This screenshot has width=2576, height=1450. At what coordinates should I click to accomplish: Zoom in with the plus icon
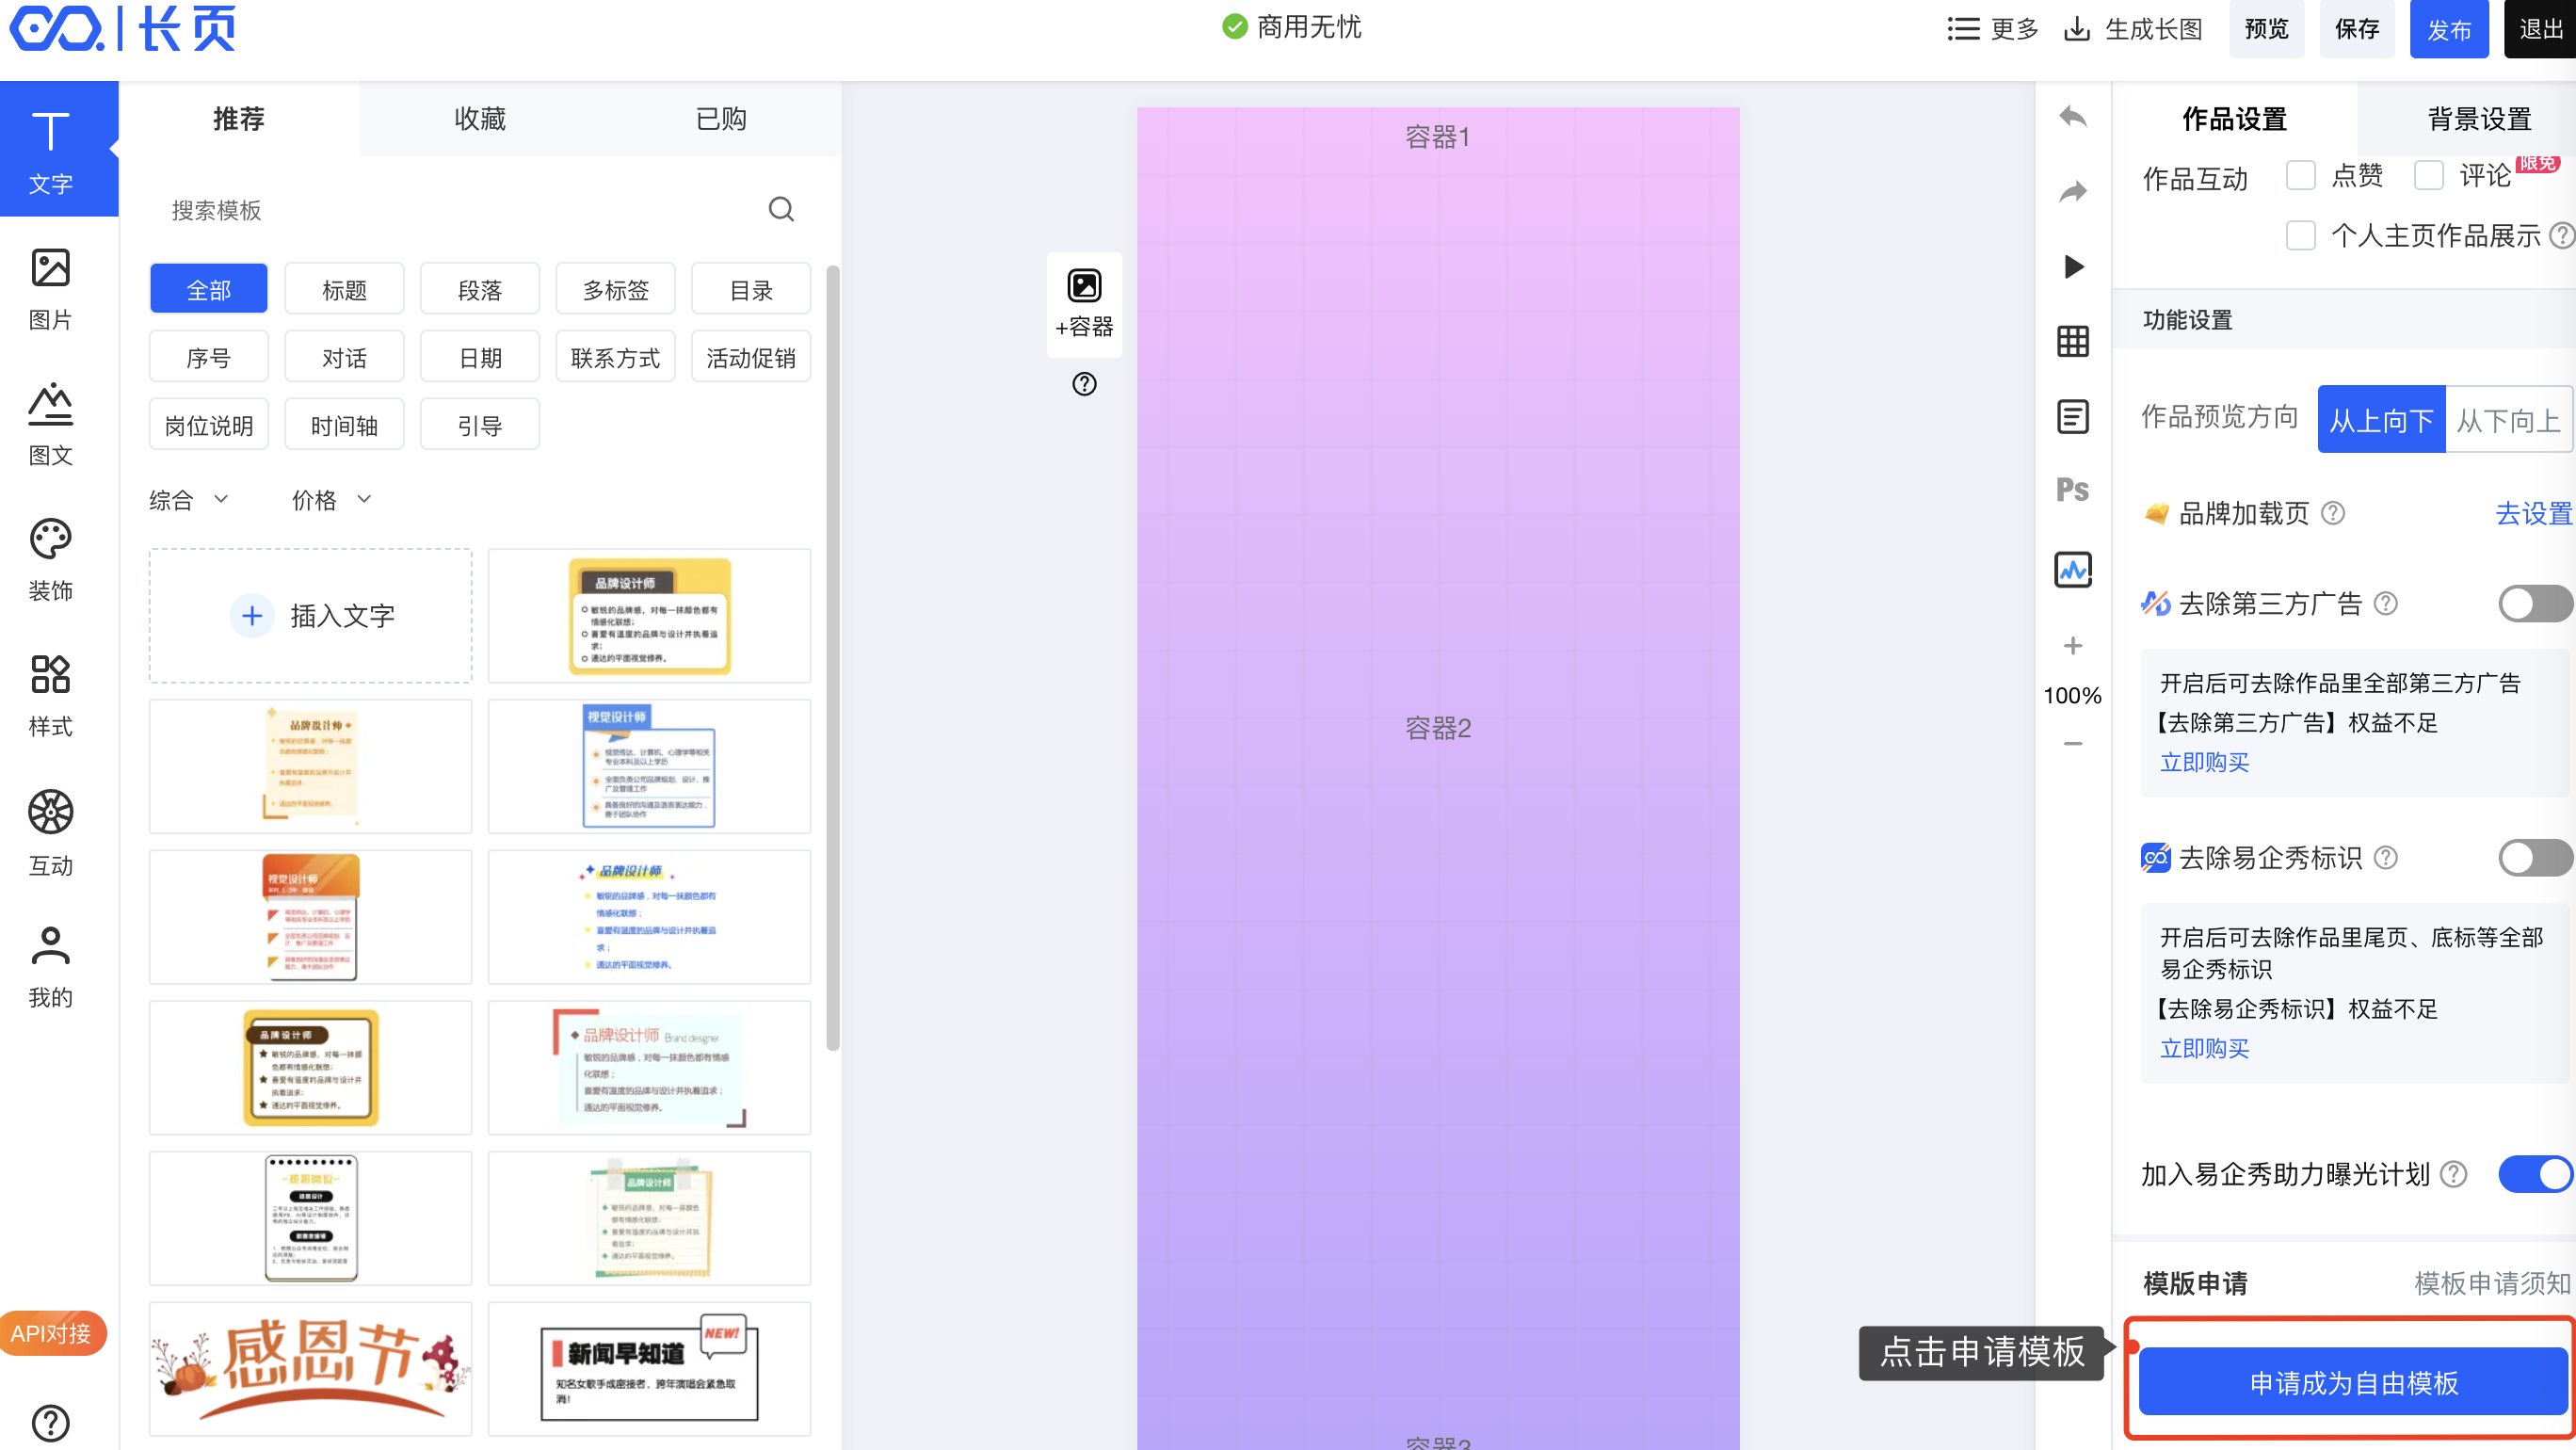pos(2073,645)
